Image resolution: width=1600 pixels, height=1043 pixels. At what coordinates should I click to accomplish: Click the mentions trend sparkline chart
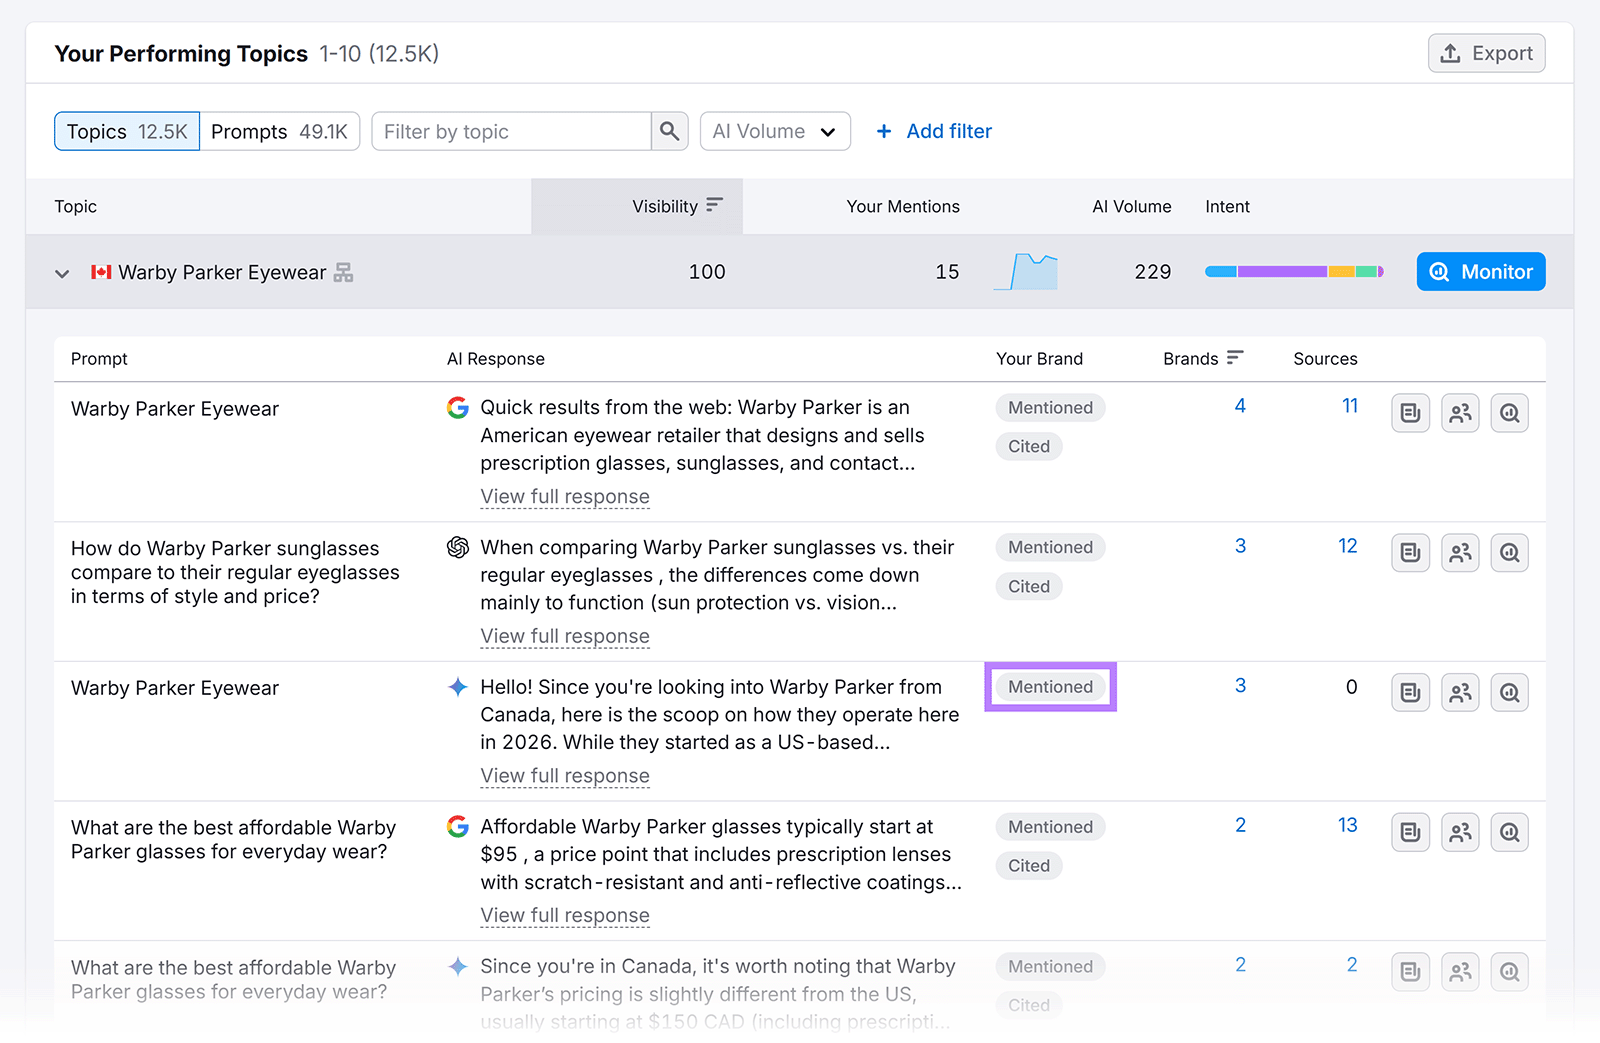click(1026, 271)
